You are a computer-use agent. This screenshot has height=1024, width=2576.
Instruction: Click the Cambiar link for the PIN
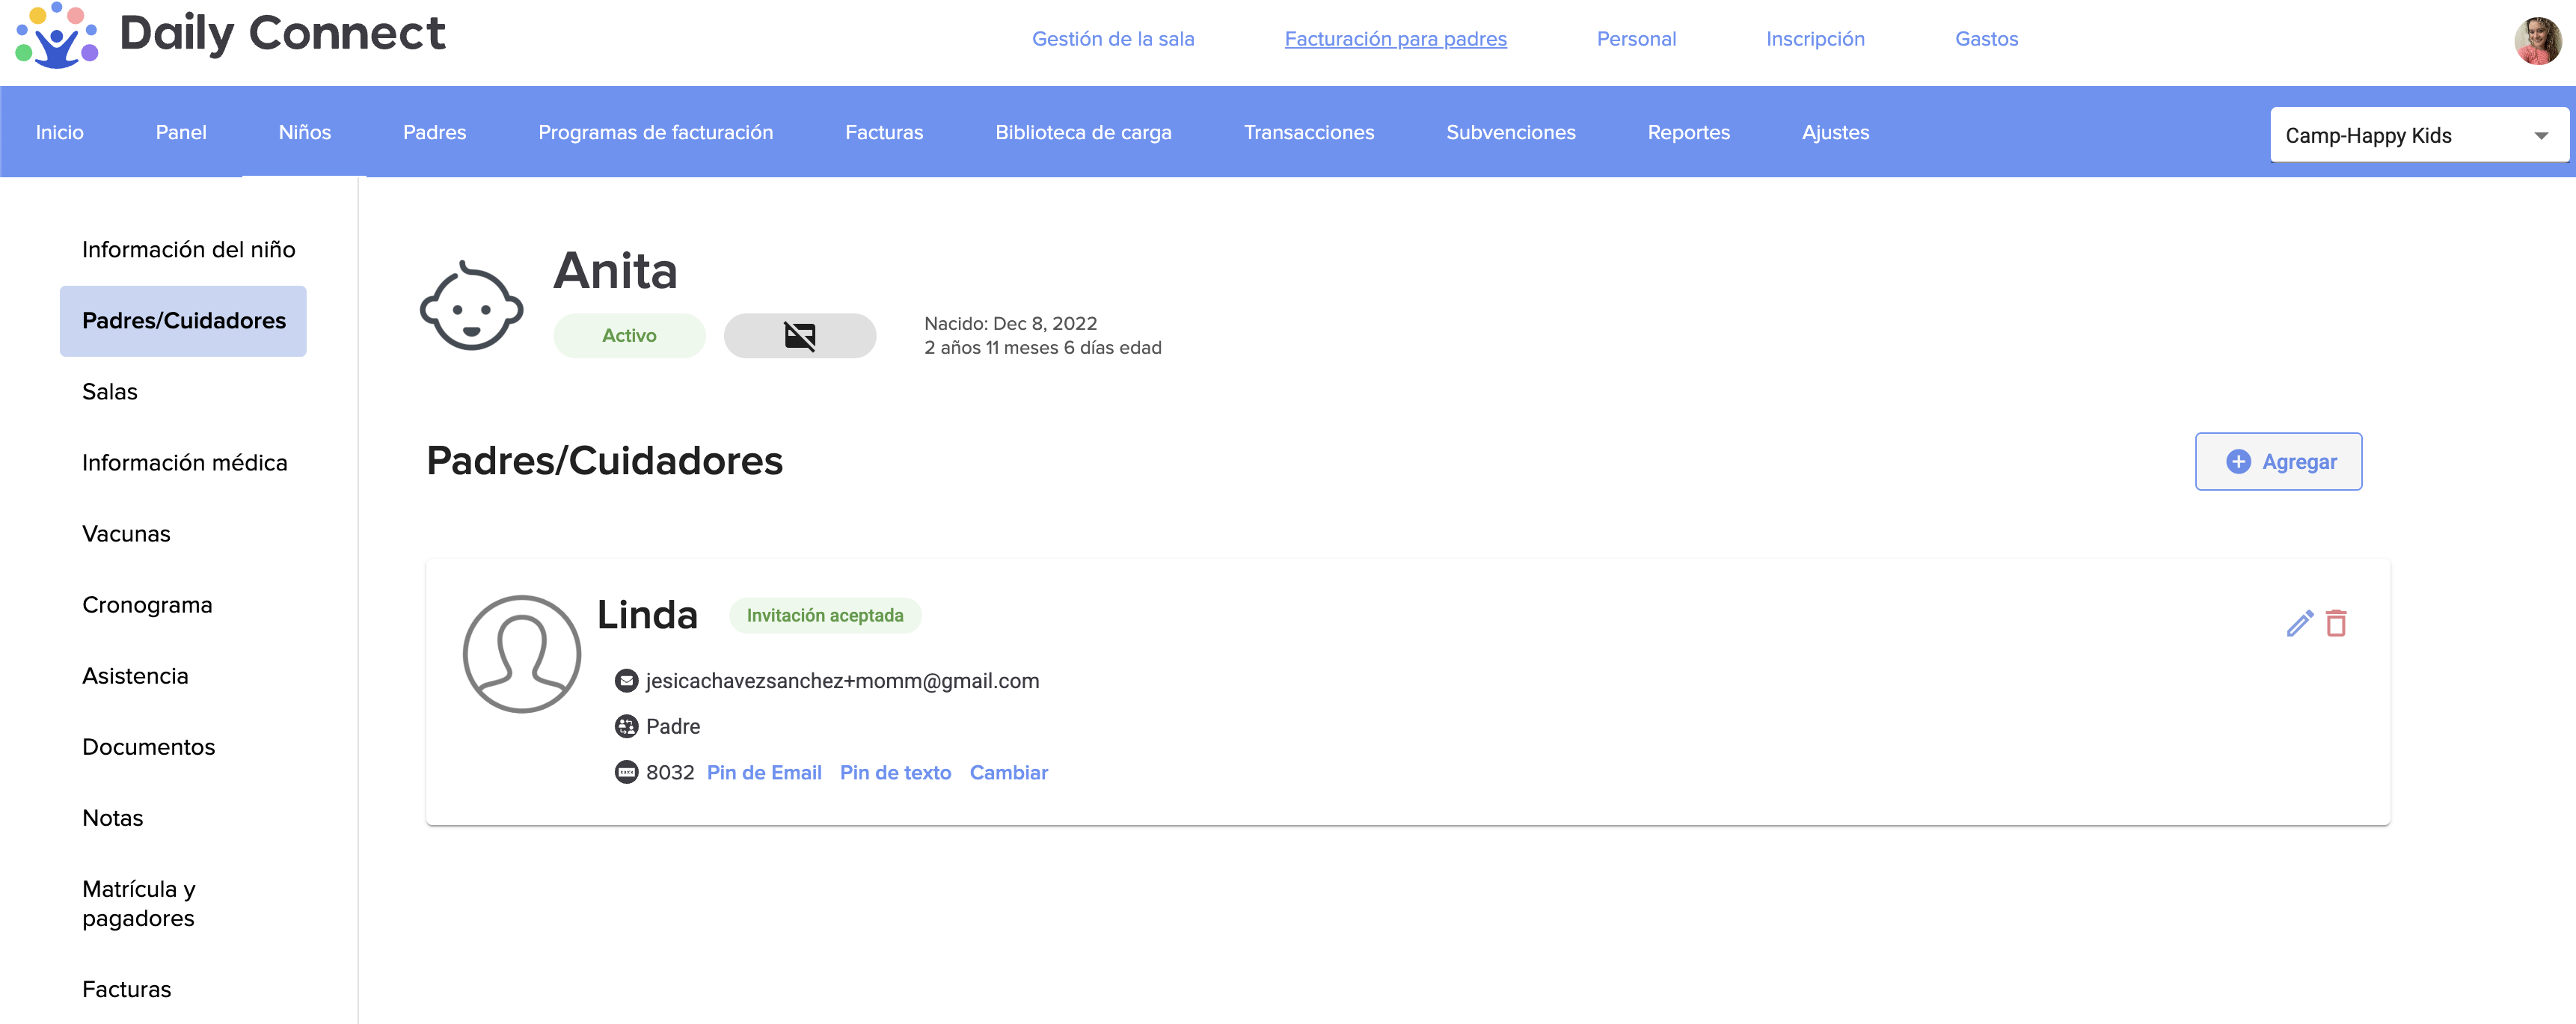1008,772
